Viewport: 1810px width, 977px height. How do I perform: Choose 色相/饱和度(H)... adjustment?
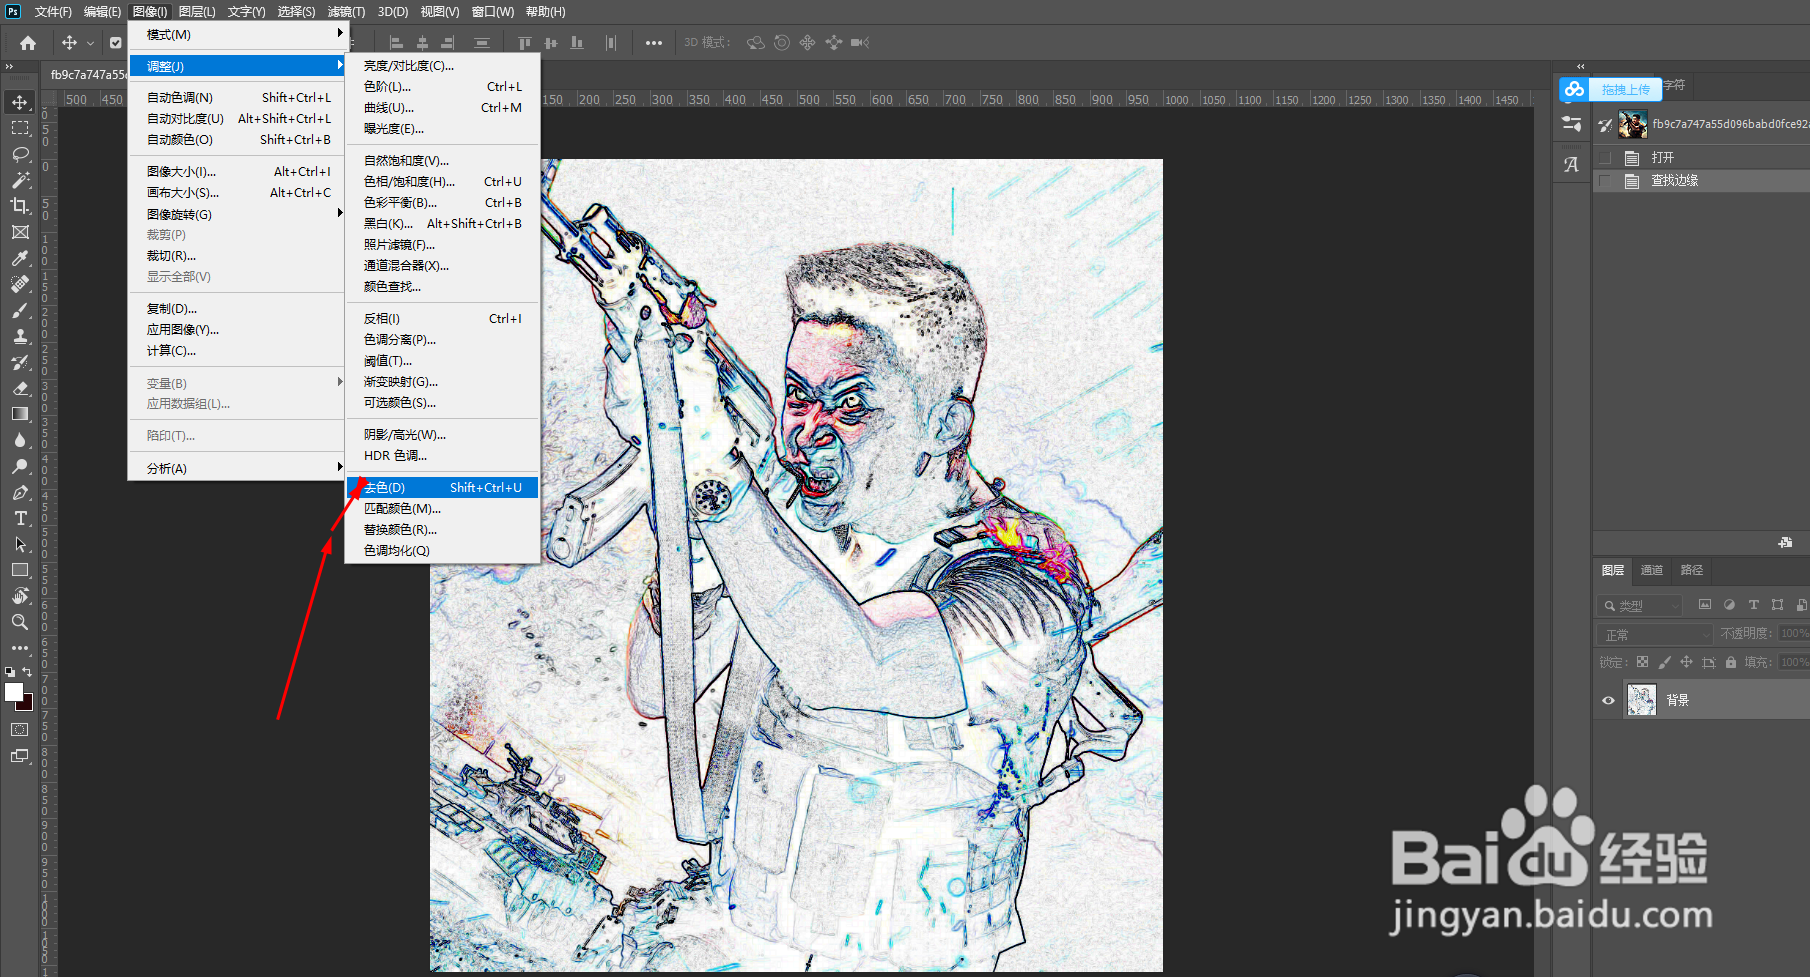tap(442, 181)
